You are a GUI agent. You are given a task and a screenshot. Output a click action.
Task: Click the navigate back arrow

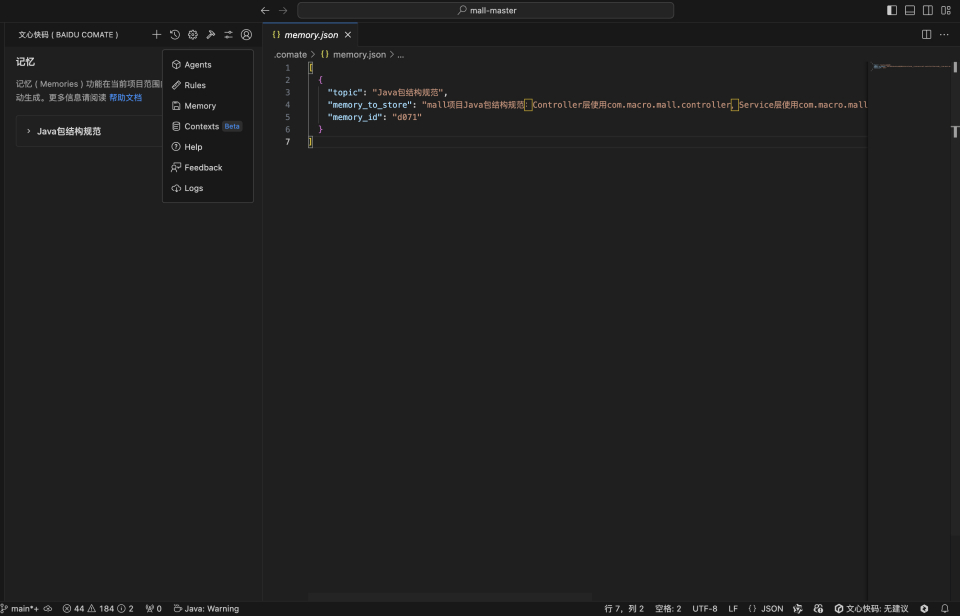[x=265, y=10]
